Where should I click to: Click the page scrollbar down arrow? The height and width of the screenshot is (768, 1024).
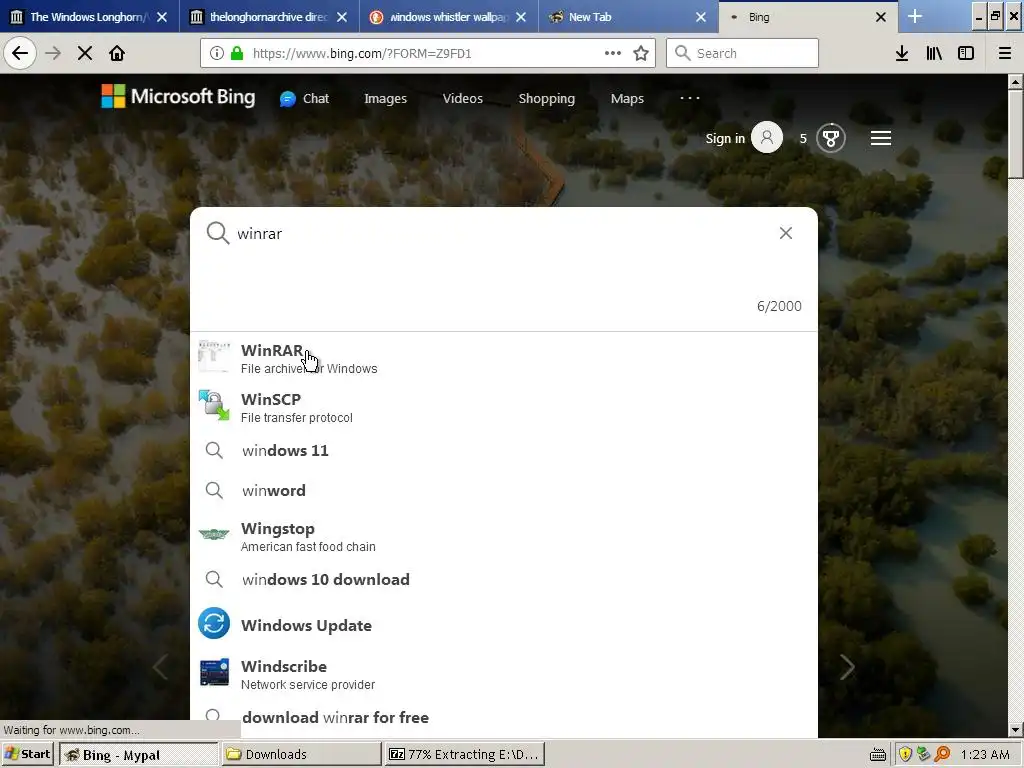pos(1016,729)
